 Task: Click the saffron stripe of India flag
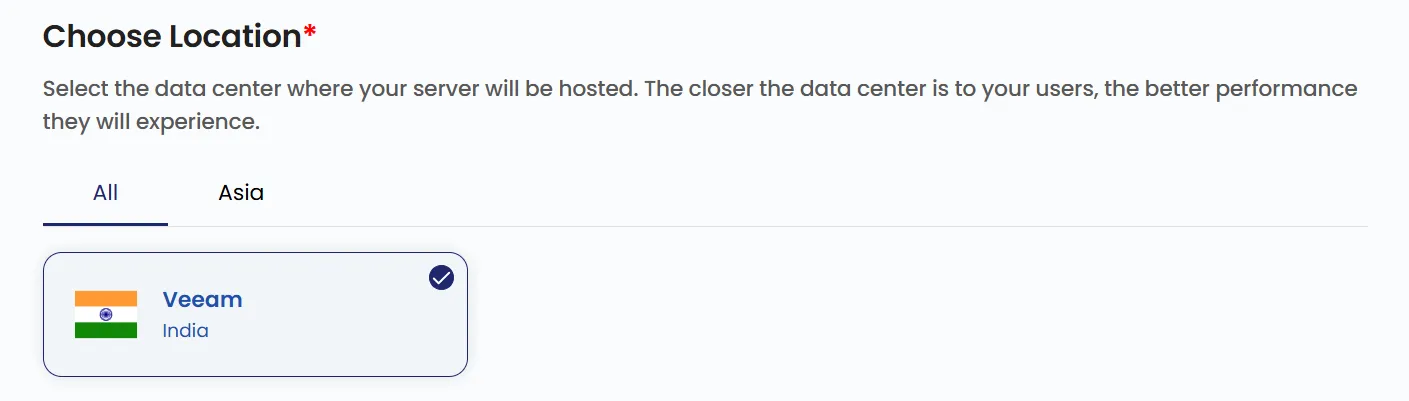tap(106, 299)
